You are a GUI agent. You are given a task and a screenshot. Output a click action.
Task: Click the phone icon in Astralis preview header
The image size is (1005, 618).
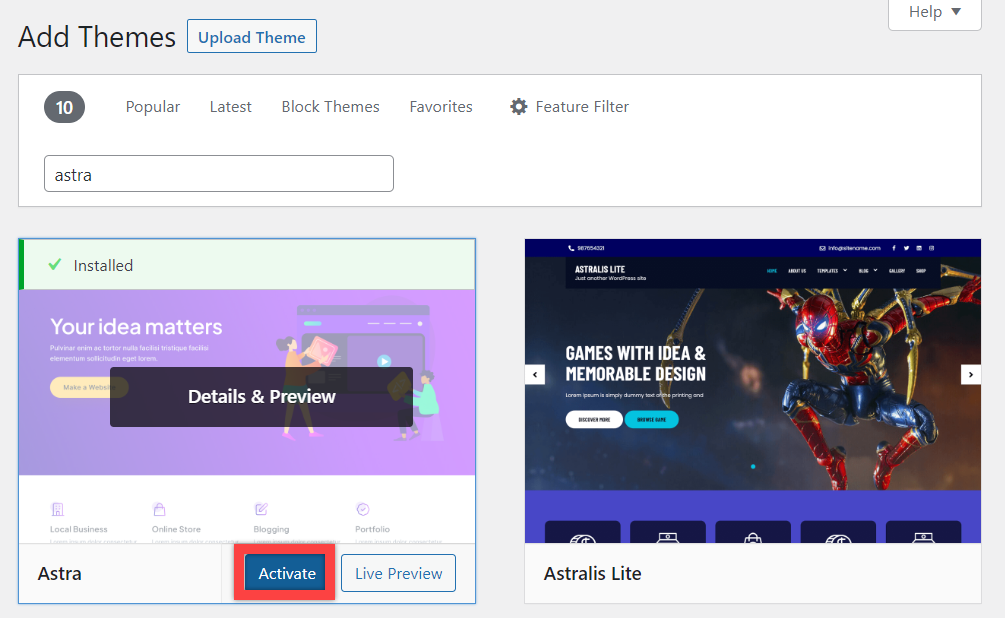coord(571,248)
